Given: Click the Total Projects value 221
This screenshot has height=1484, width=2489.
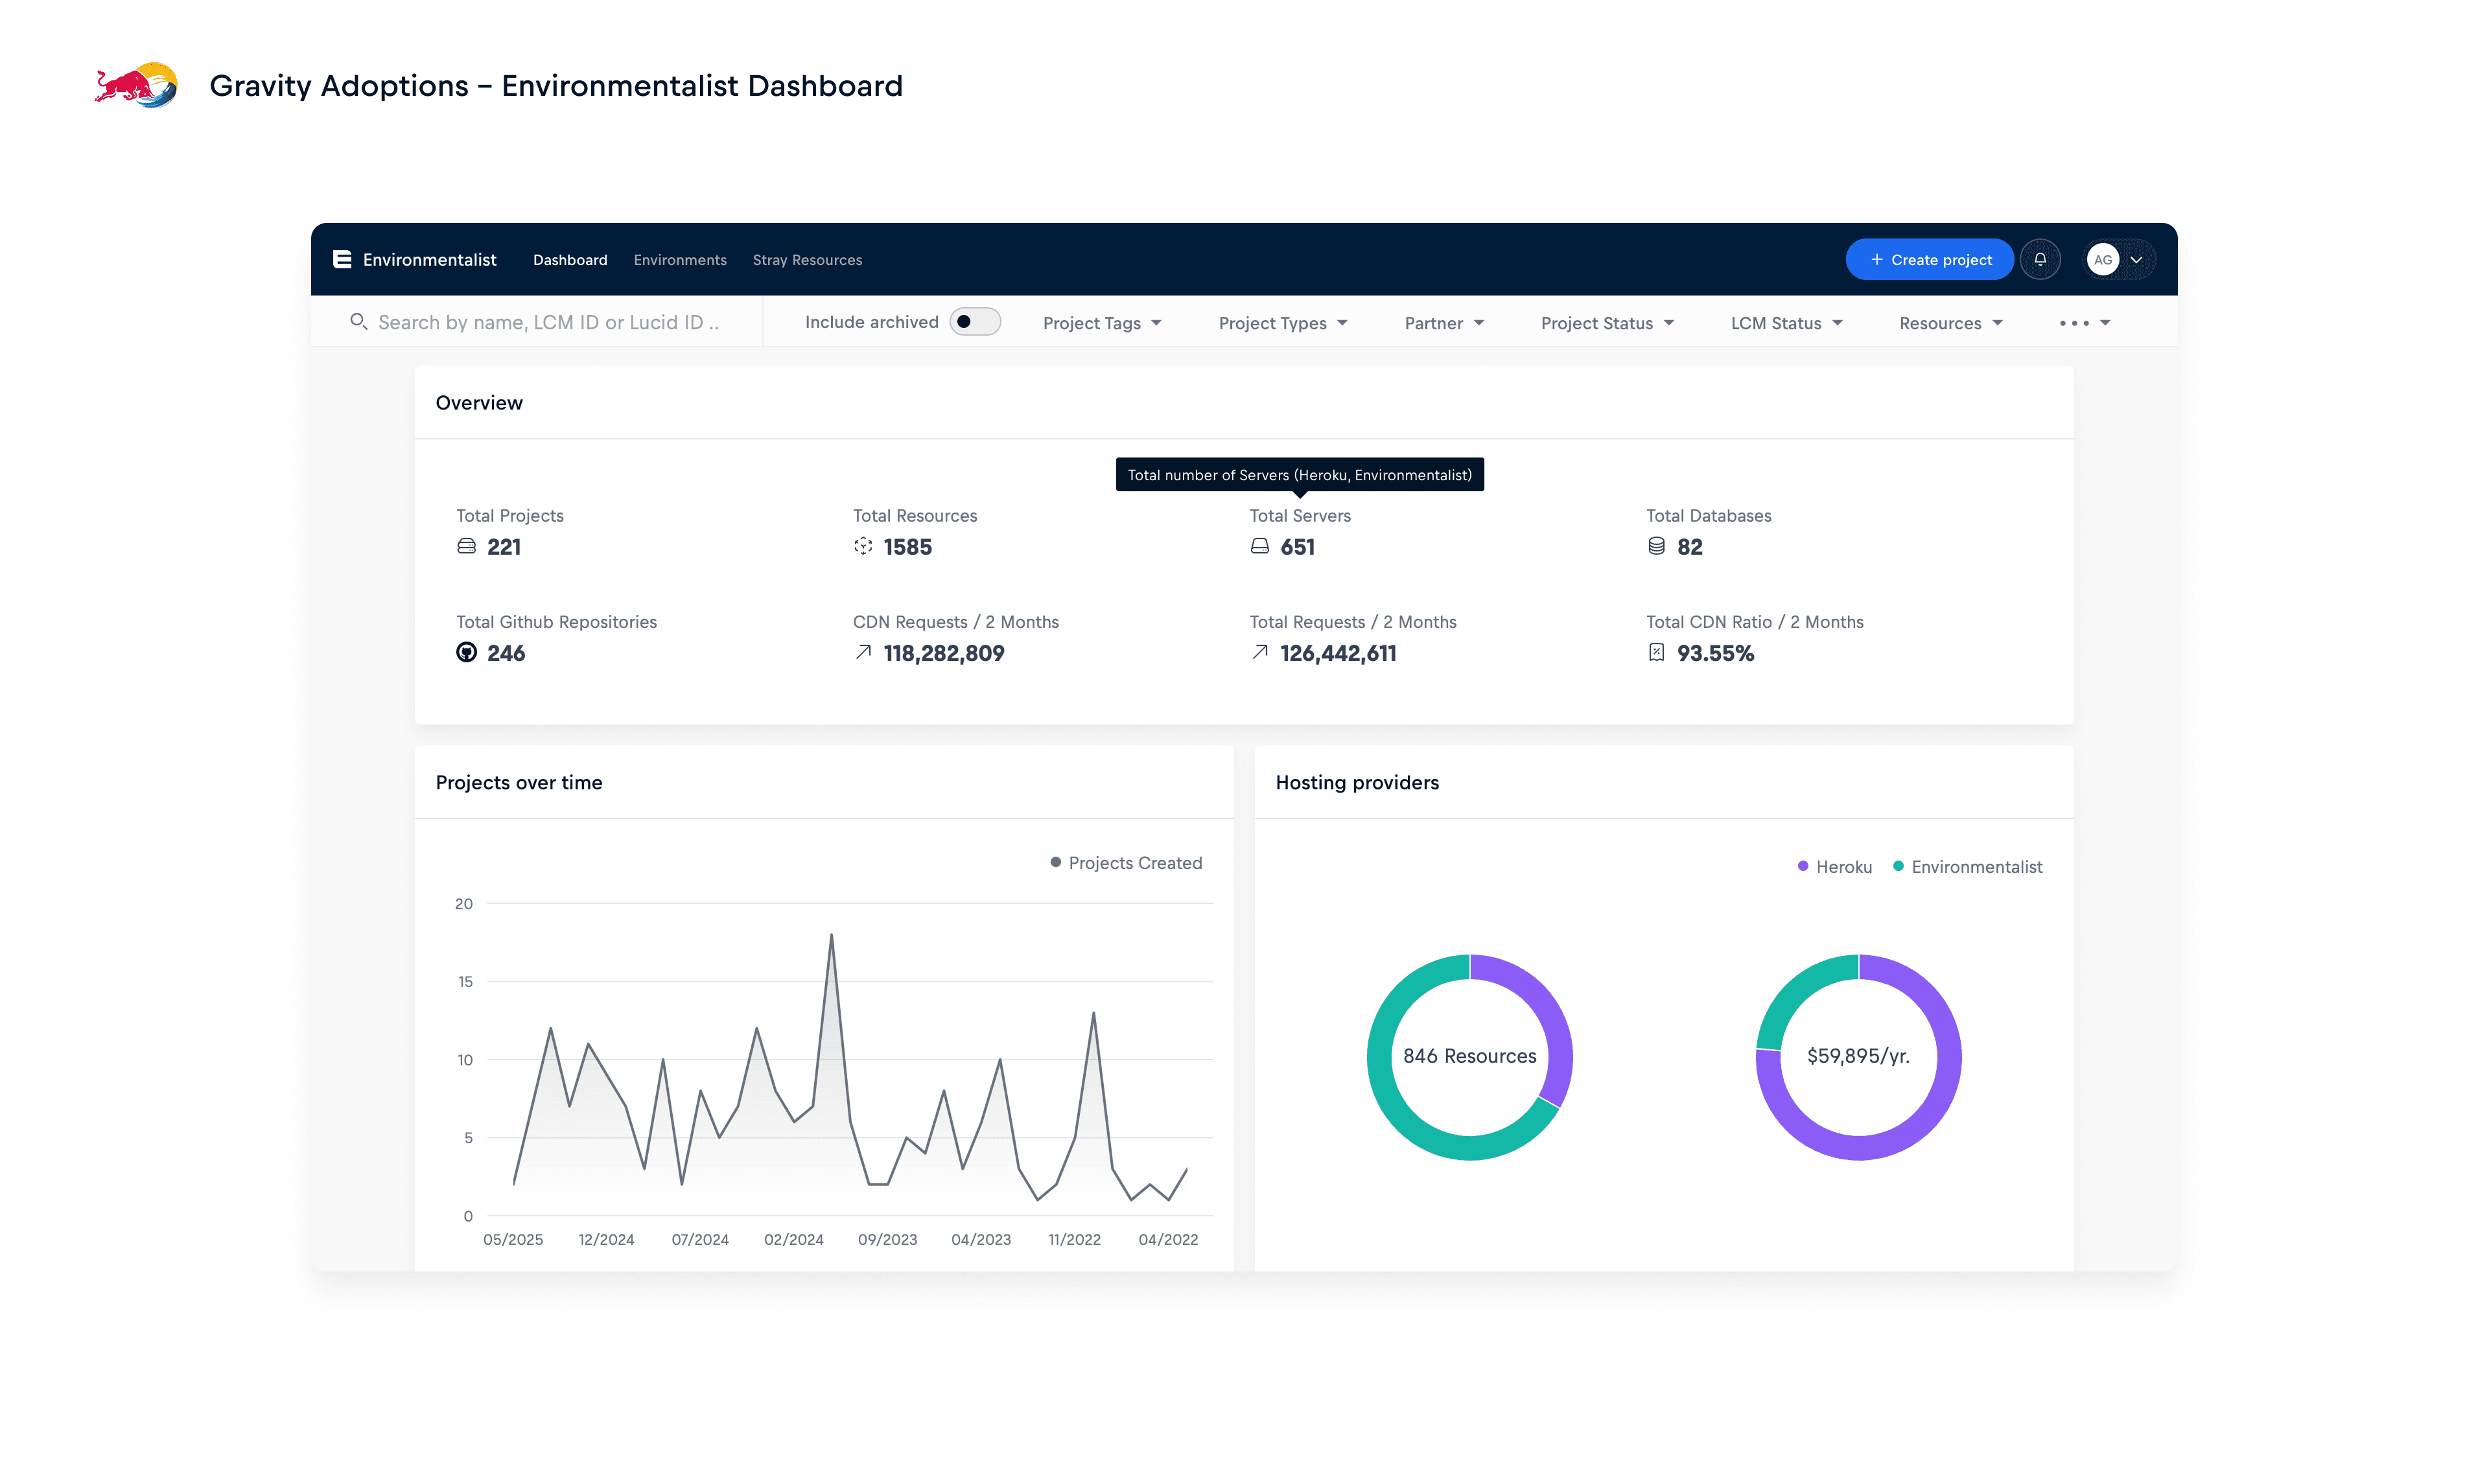Looking at the screenshot, I should (504, 546).
